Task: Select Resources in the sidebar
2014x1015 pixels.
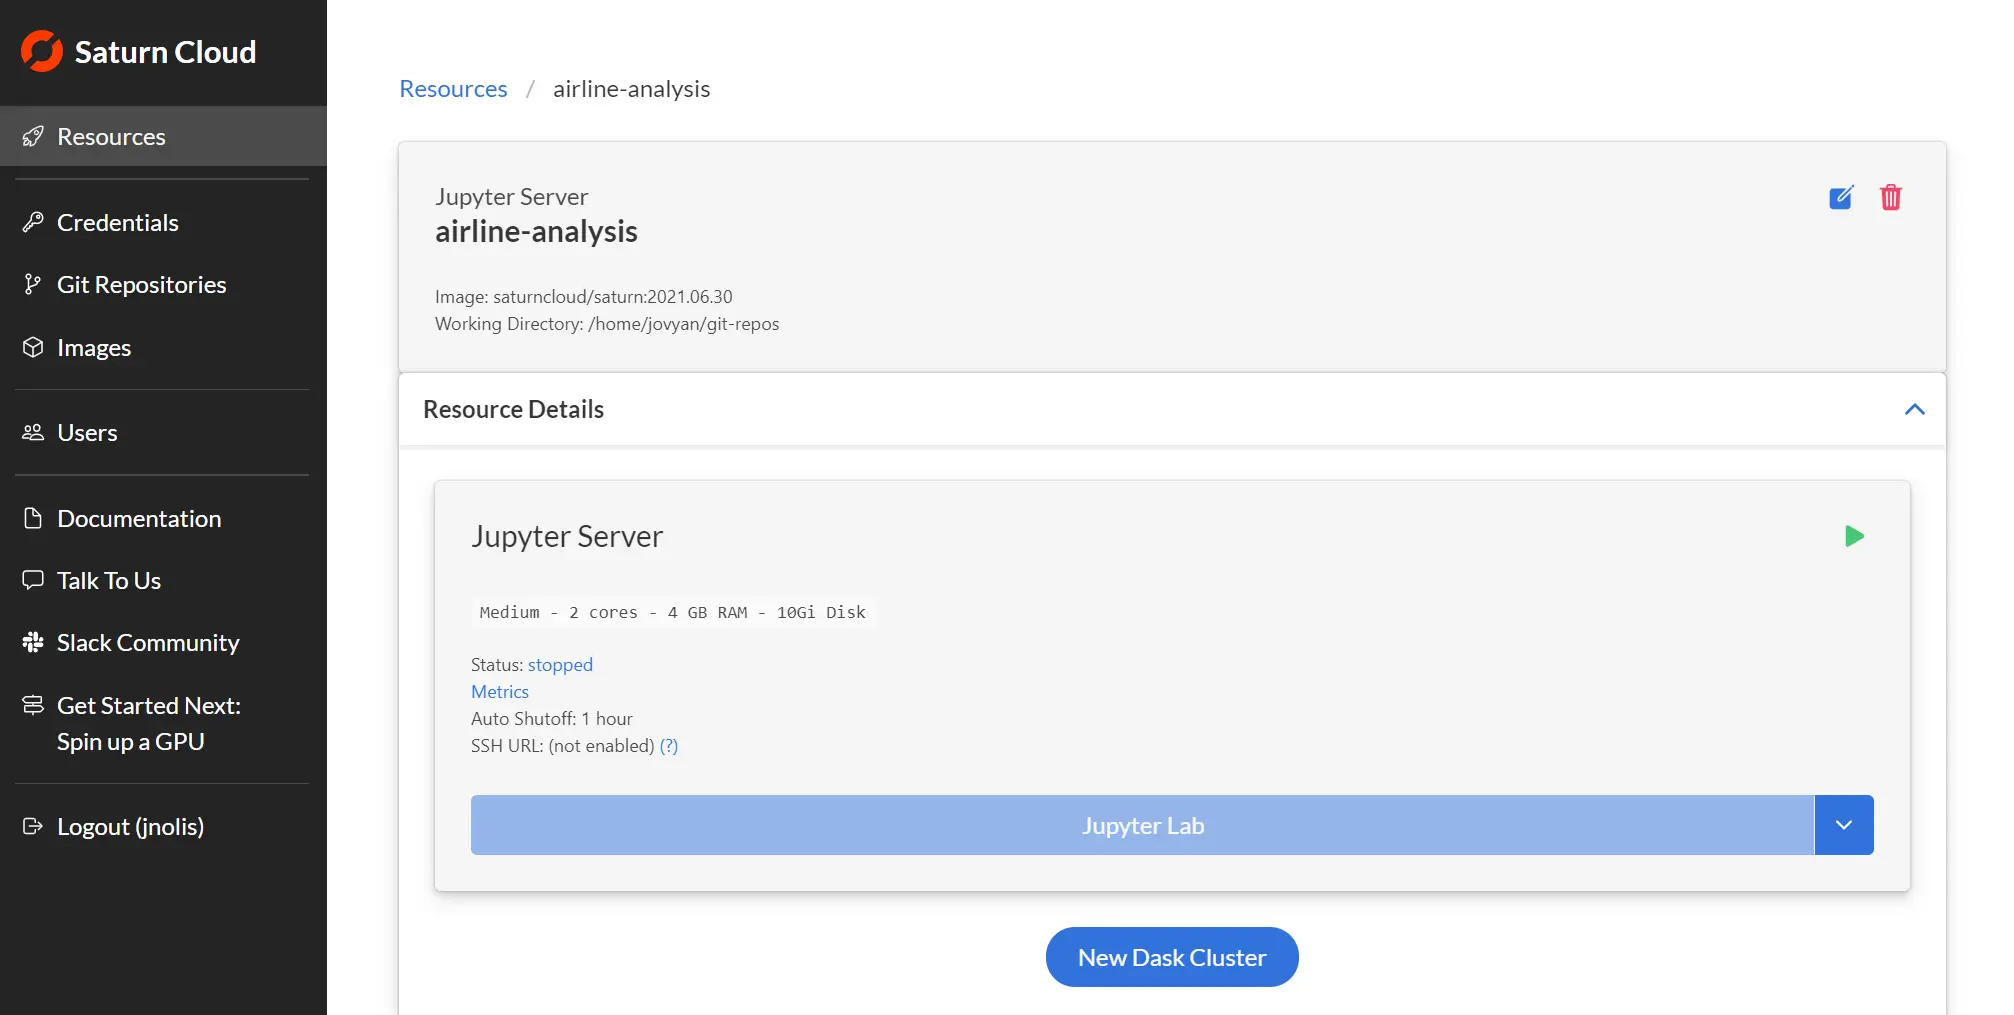Action: pos(111,136)
